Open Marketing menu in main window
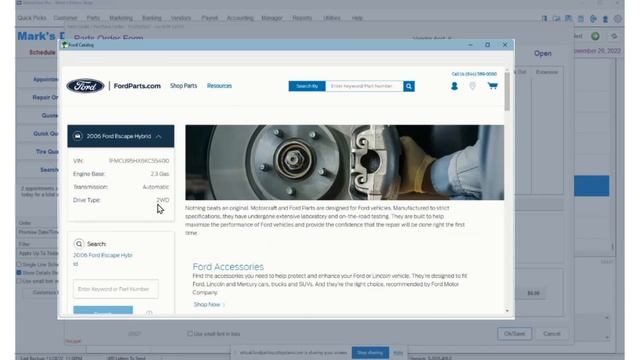Screen dimensions: 640x360 point(121,18)
